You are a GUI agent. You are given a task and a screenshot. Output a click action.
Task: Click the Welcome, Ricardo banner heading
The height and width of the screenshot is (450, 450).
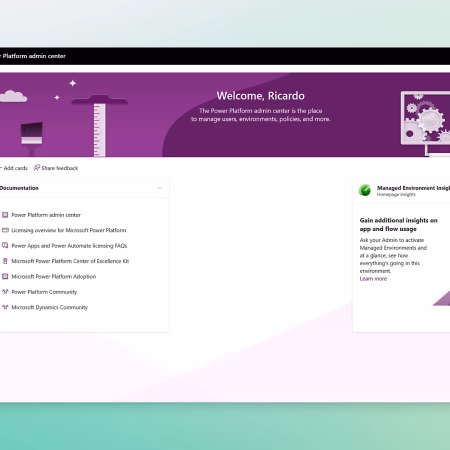261,96
